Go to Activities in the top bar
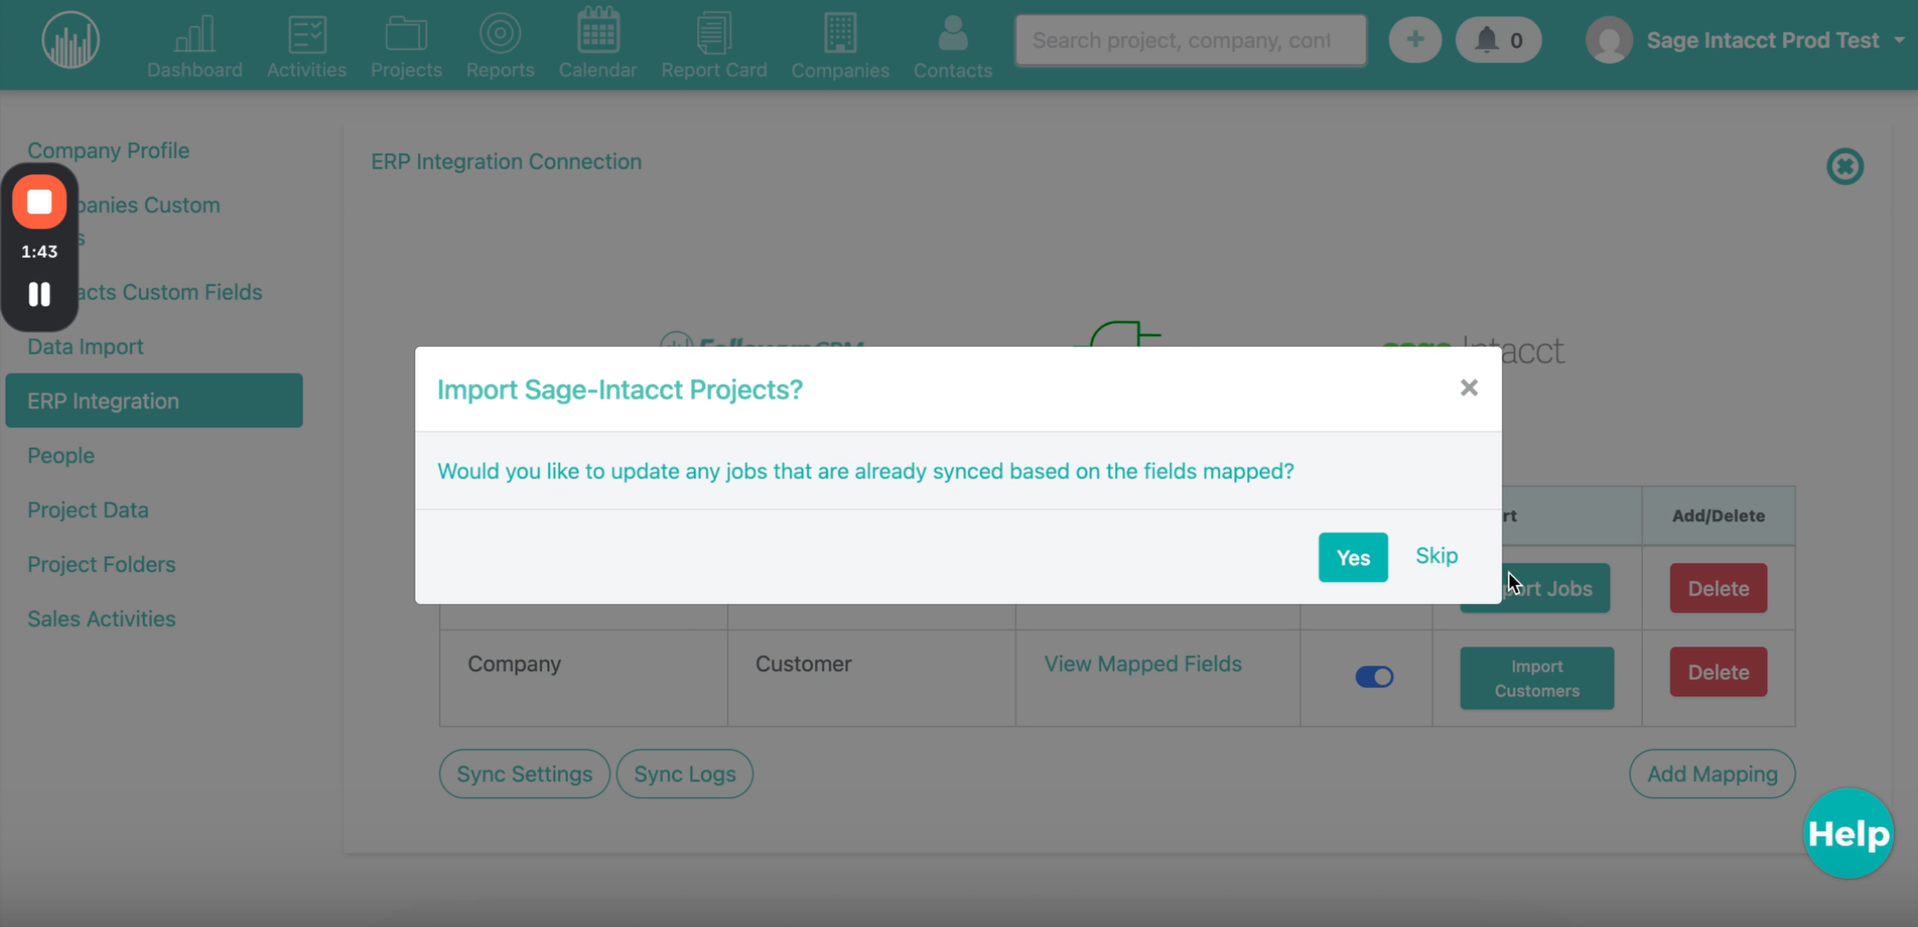This screenshot has height=927, width=1918. 306,46
